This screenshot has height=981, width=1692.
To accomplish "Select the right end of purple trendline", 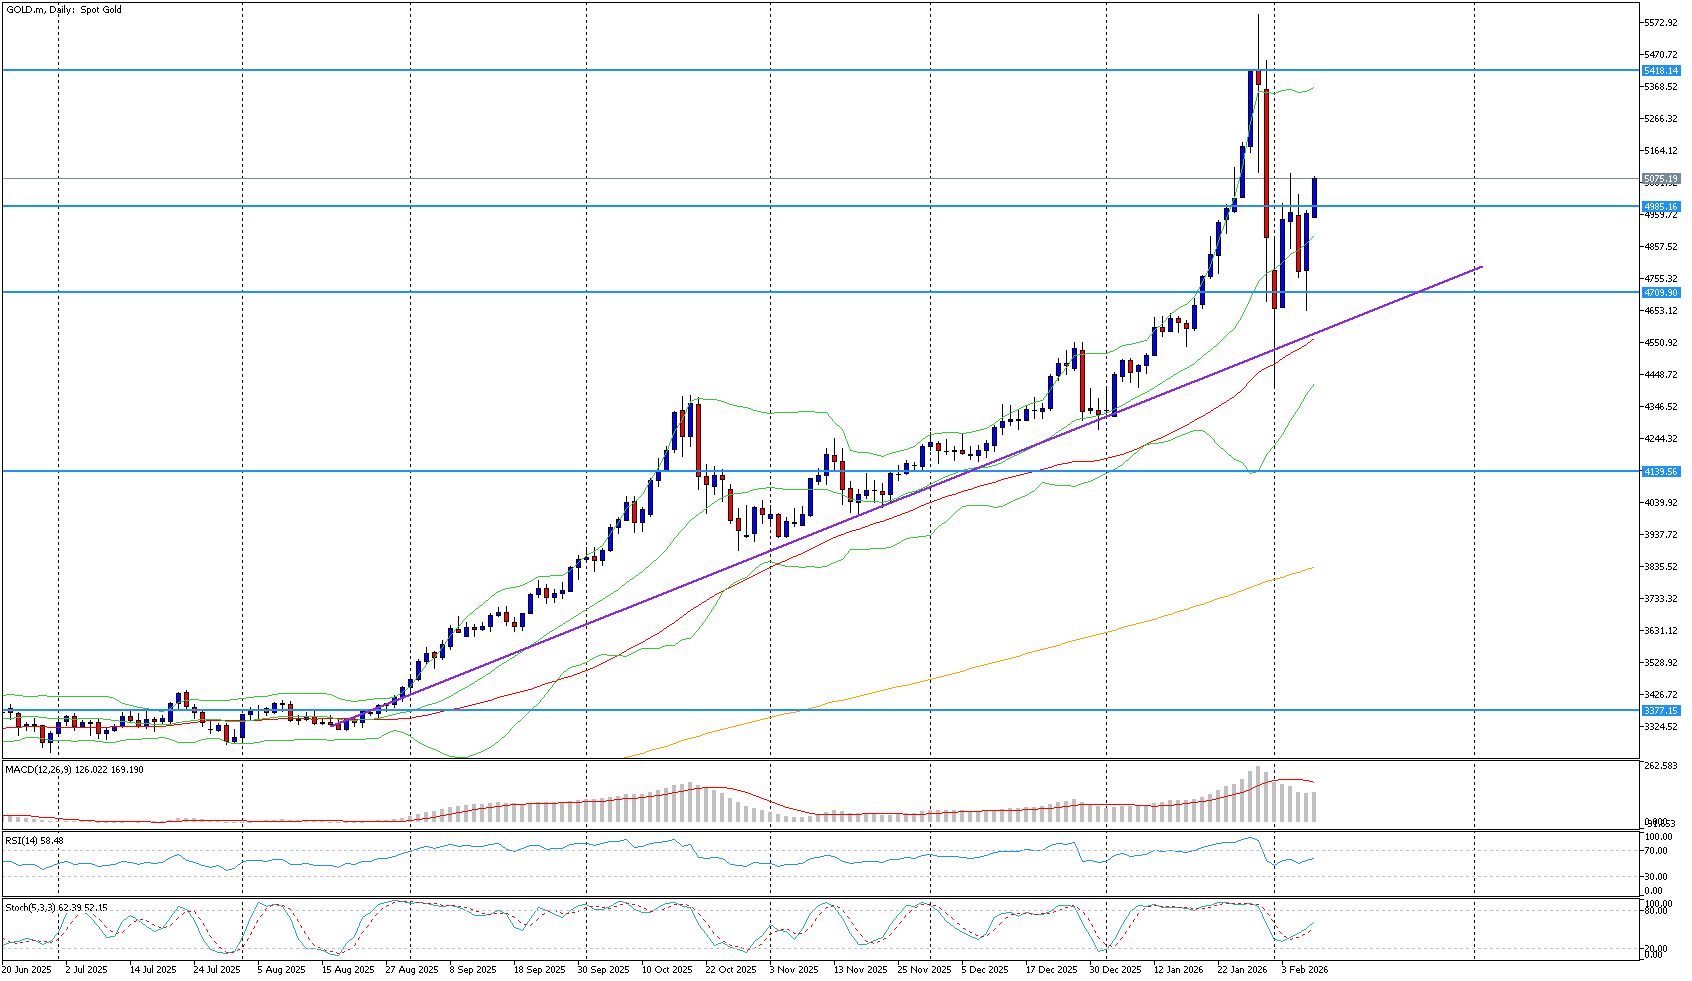I will (x=1480, y=267).
